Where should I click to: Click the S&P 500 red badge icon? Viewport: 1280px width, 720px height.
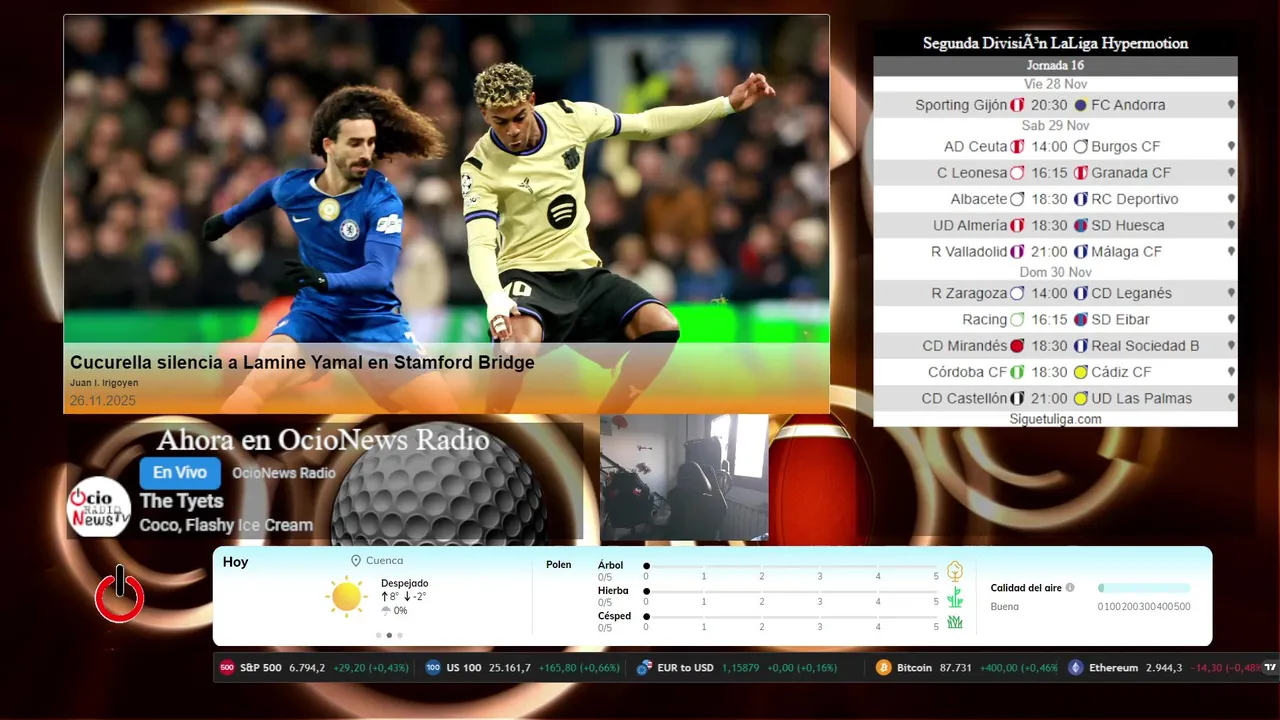[227, 667]
